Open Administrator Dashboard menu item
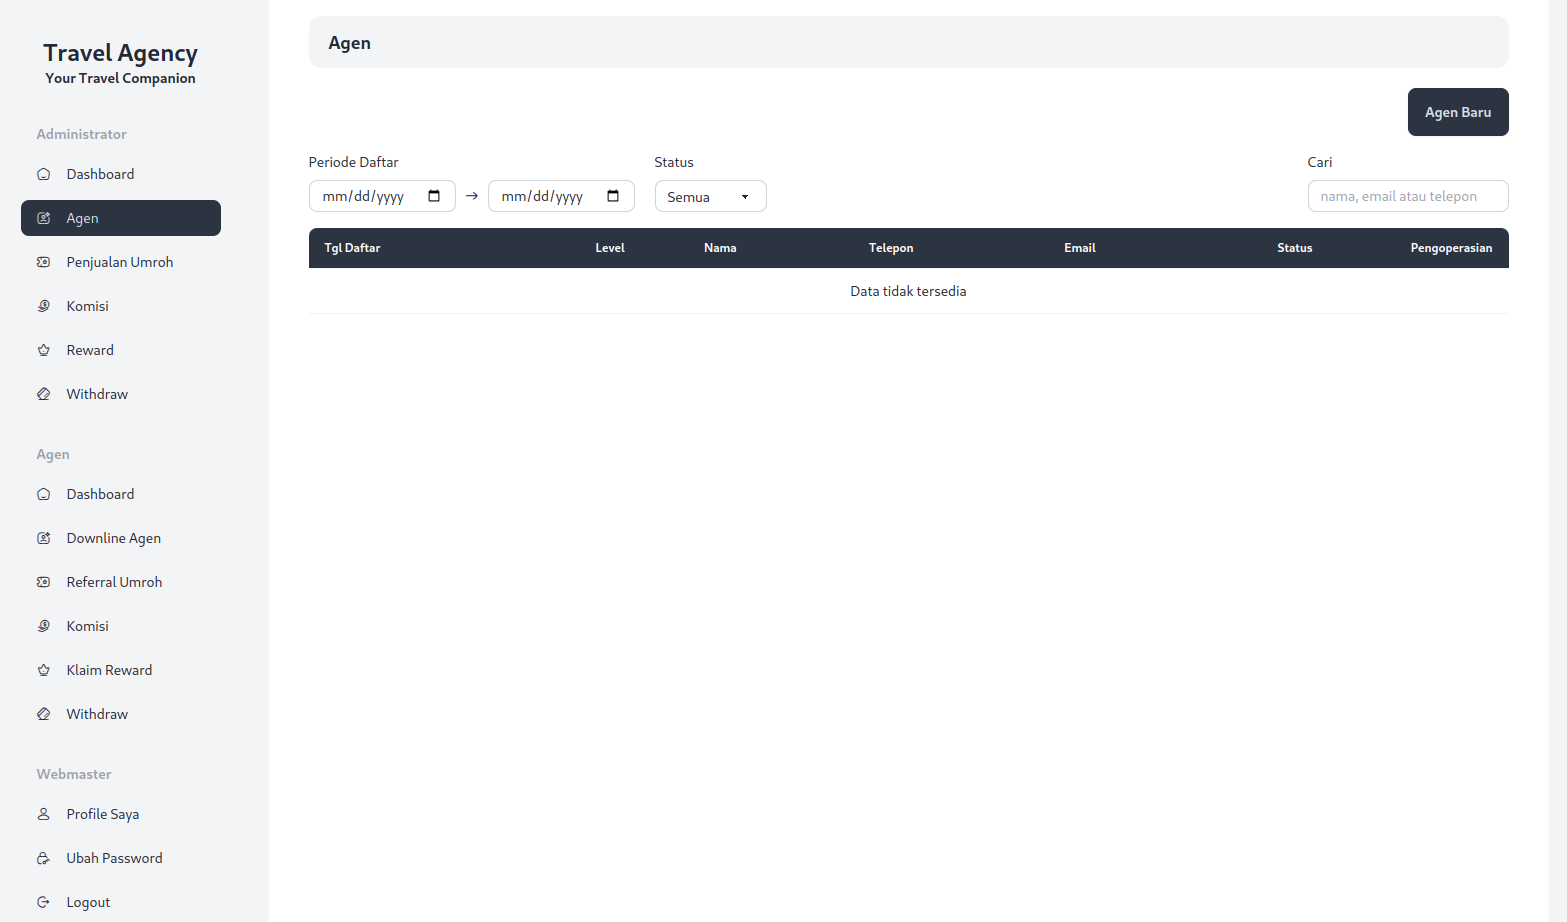This screenshot has width=1567, height=922. click(x=100, y=174)
